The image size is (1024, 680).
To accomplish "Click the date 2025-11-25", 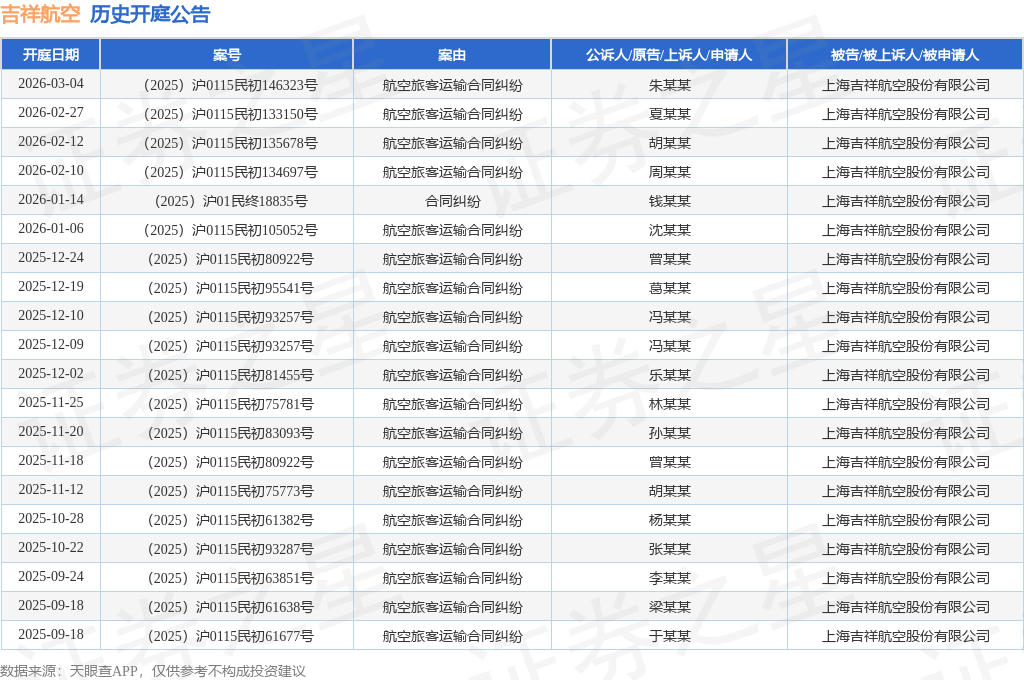I will [51, 402].
